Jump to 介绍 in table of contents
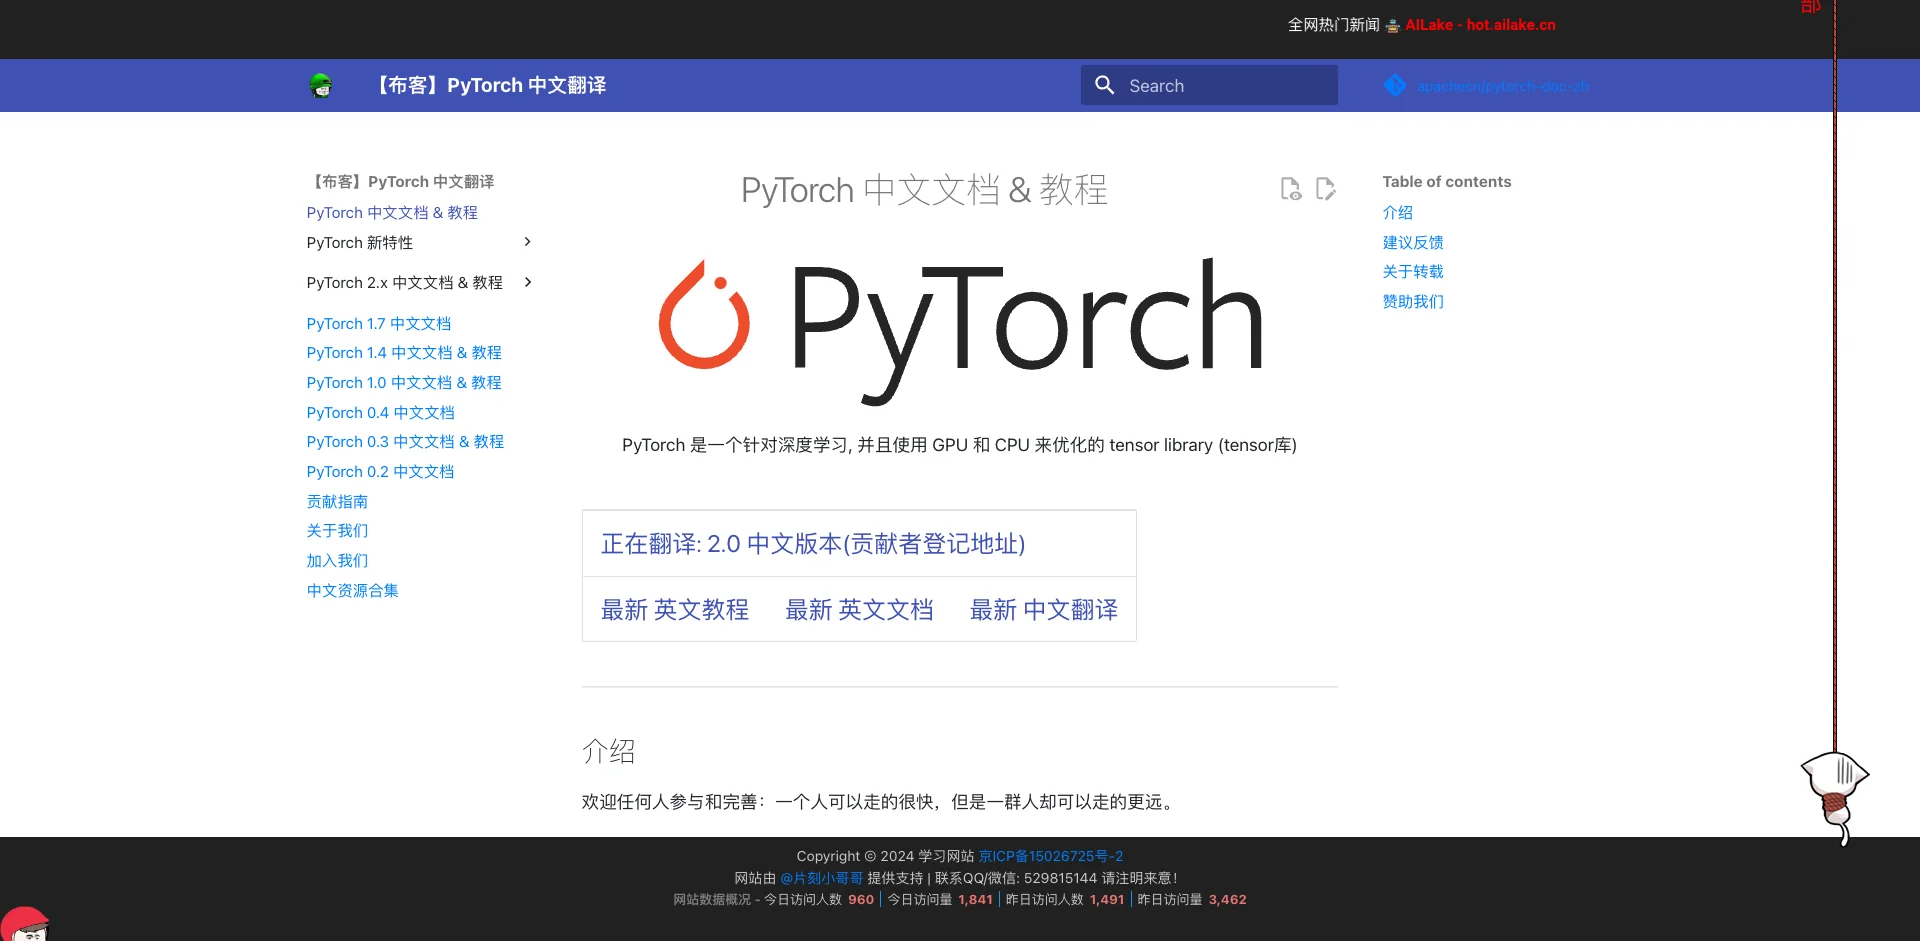 1398,213
